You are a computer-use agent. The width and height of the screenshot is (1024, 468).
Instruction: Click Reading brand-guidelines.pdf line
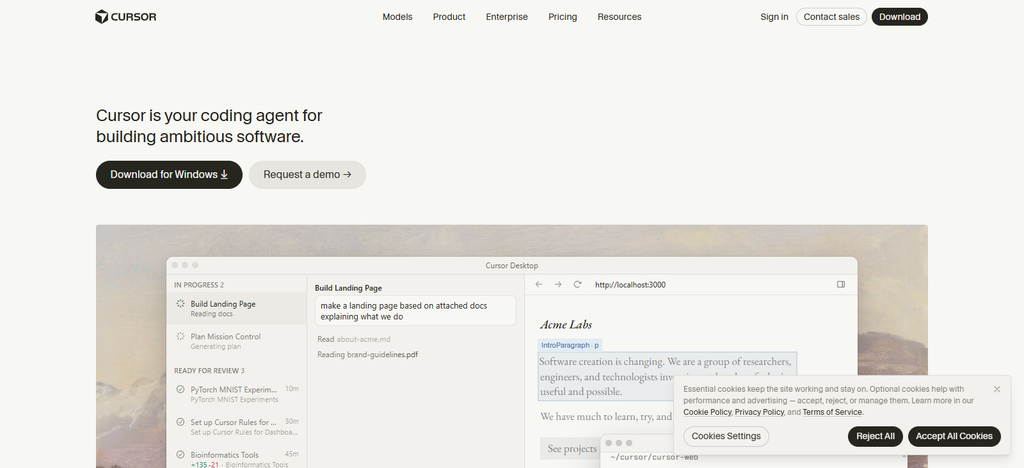[368, 355]
